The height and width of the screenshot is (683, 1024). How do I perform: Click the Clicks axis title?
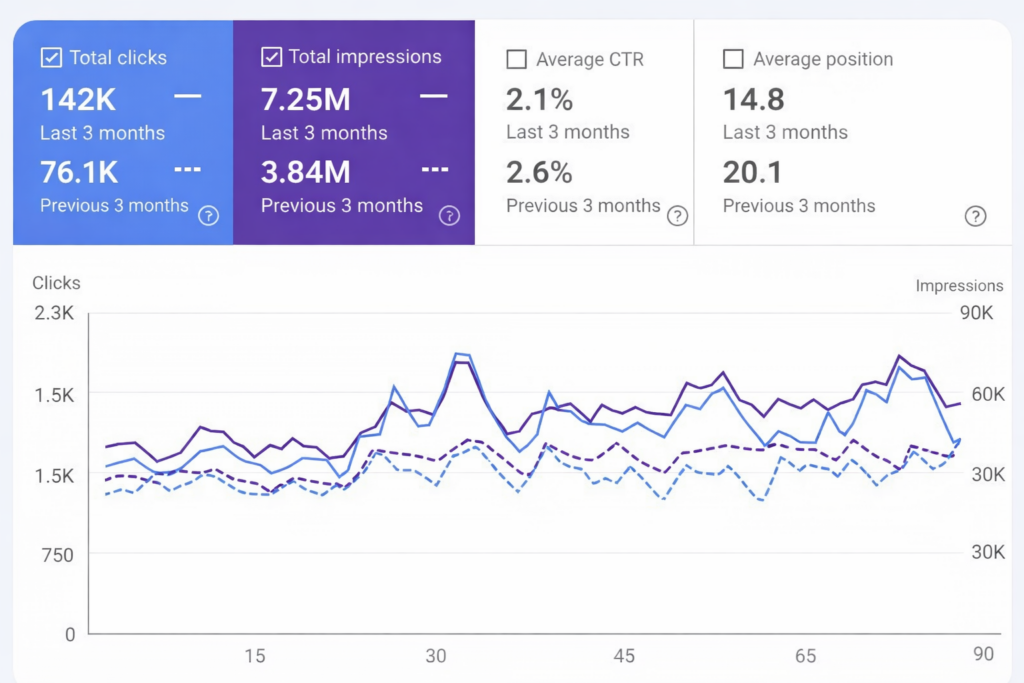point(56,283)
